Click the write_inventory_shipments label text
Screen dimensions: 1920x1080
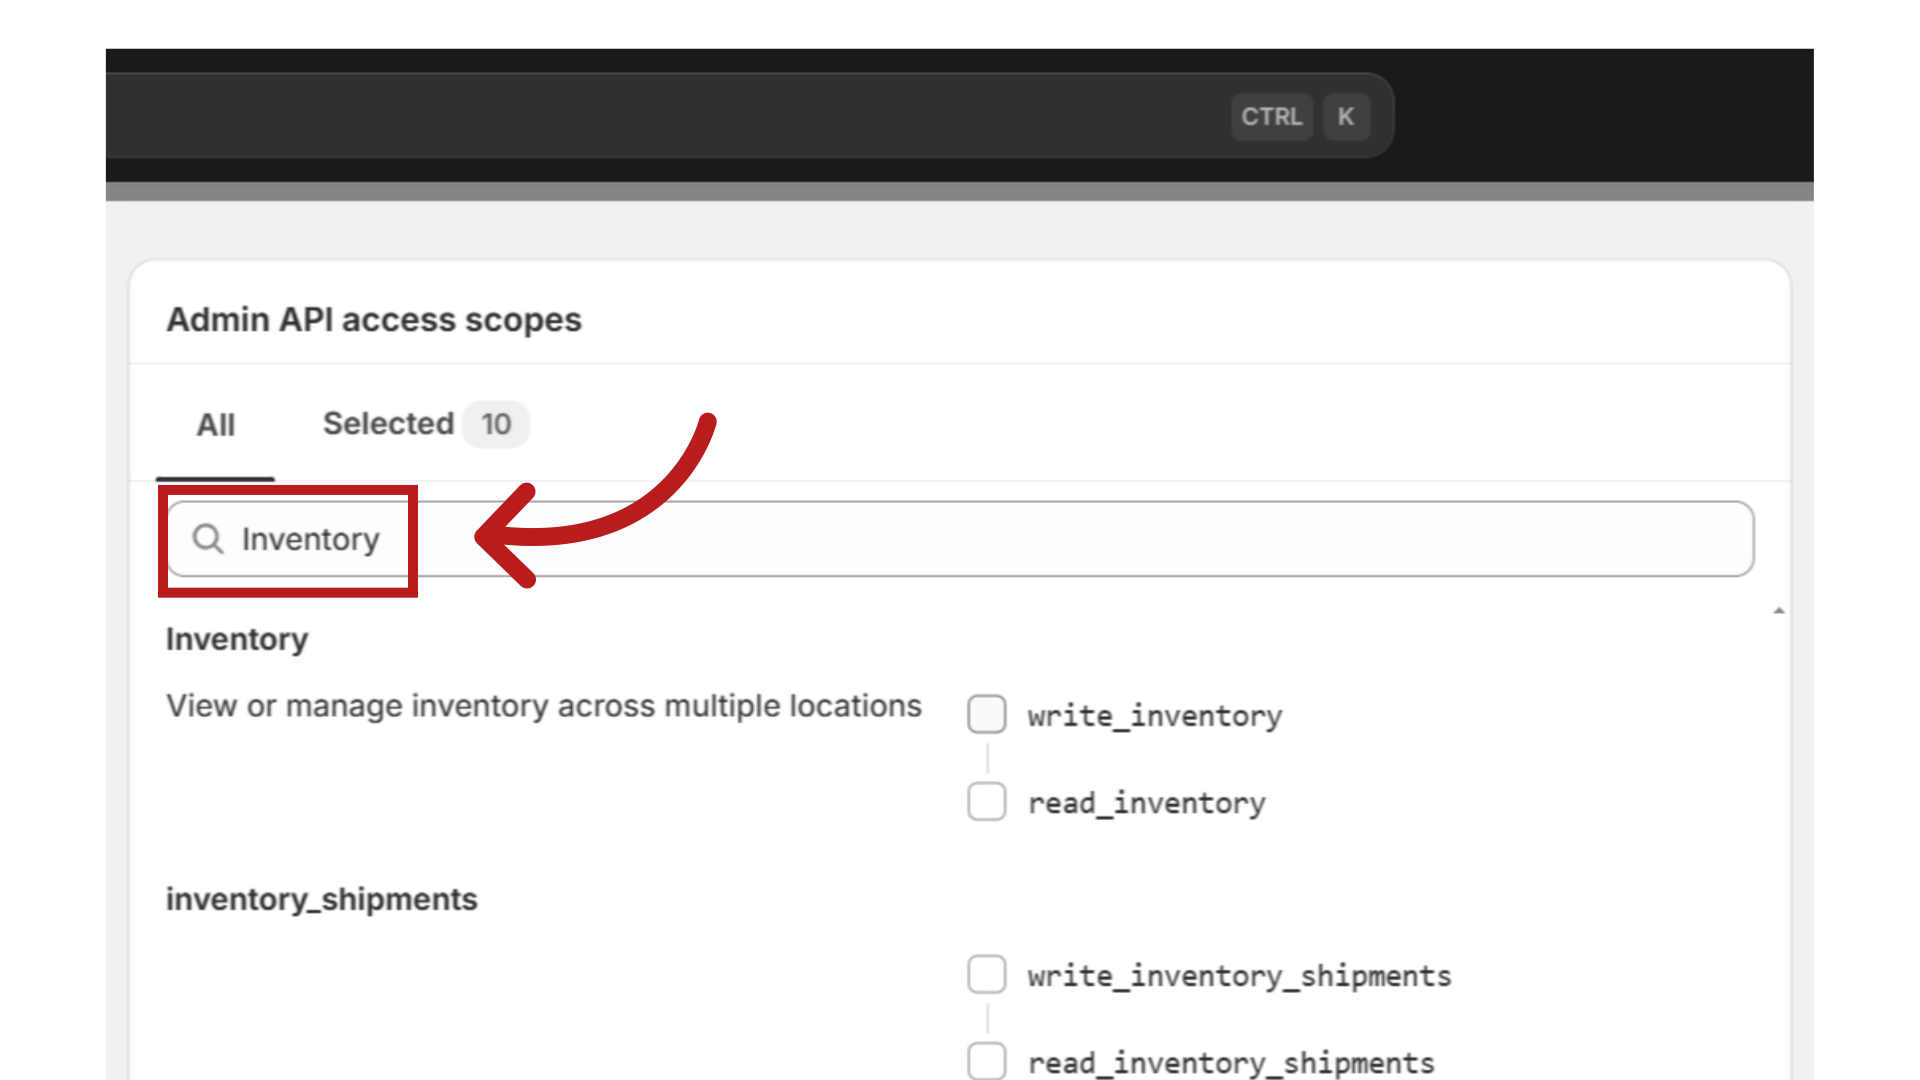tap(1240, 976)
